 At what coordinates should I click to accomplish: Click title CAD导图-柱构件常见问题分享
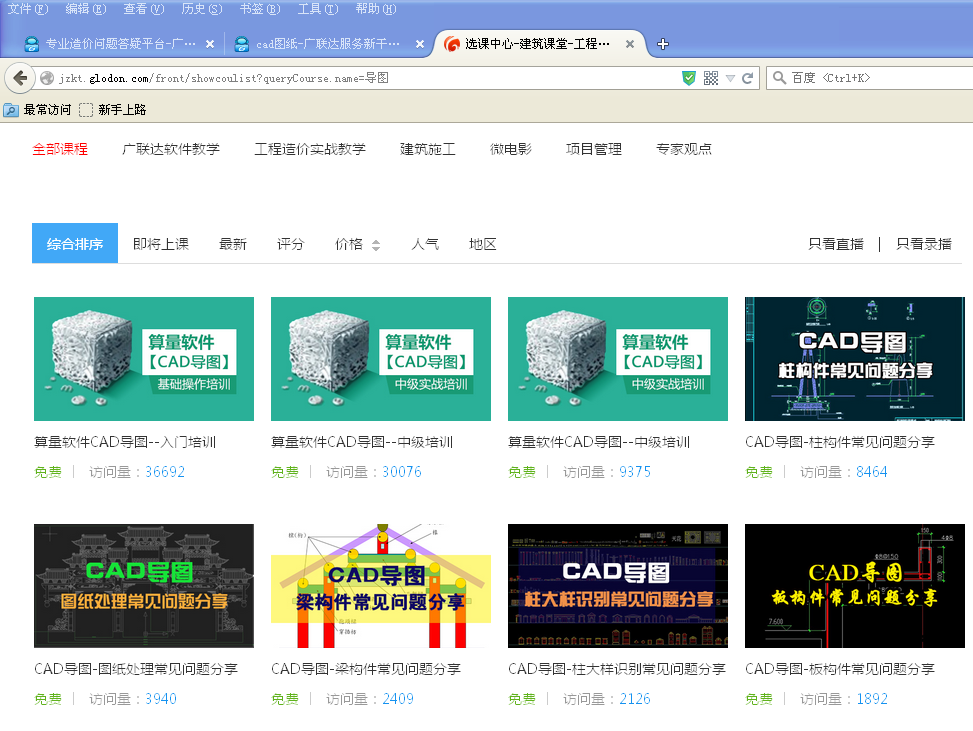click(x=840, y=442)
